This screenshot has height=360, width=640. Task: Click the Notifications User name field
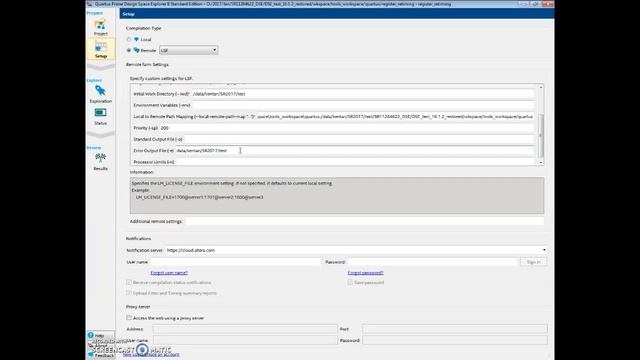click(x=236, y=262)
